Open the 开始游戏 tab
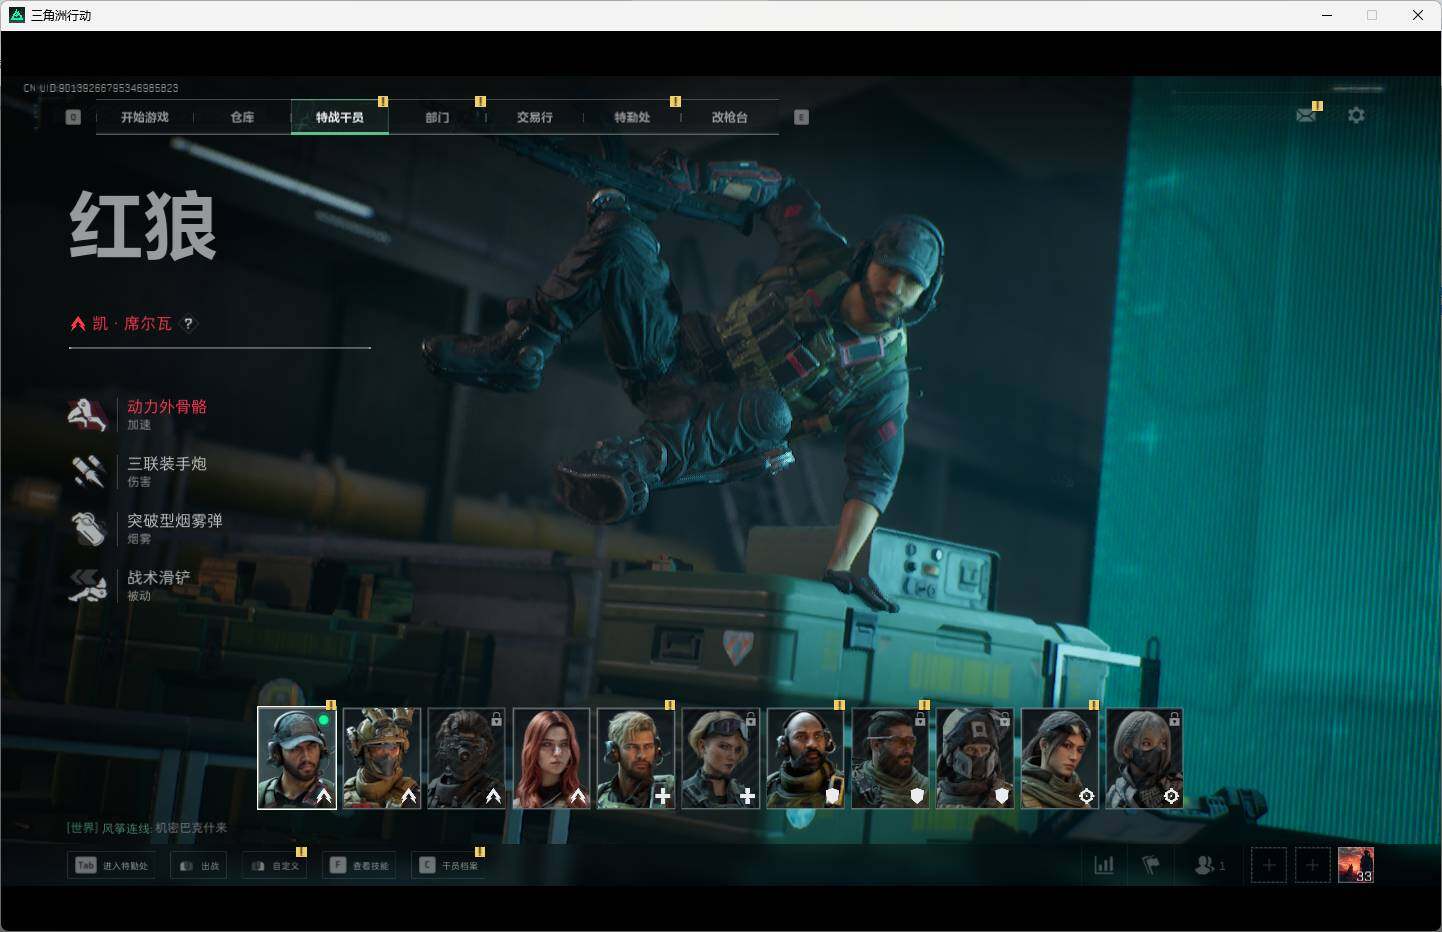Screen dimensions: 1442x932 pyautogui.click(x=144, y=117)
